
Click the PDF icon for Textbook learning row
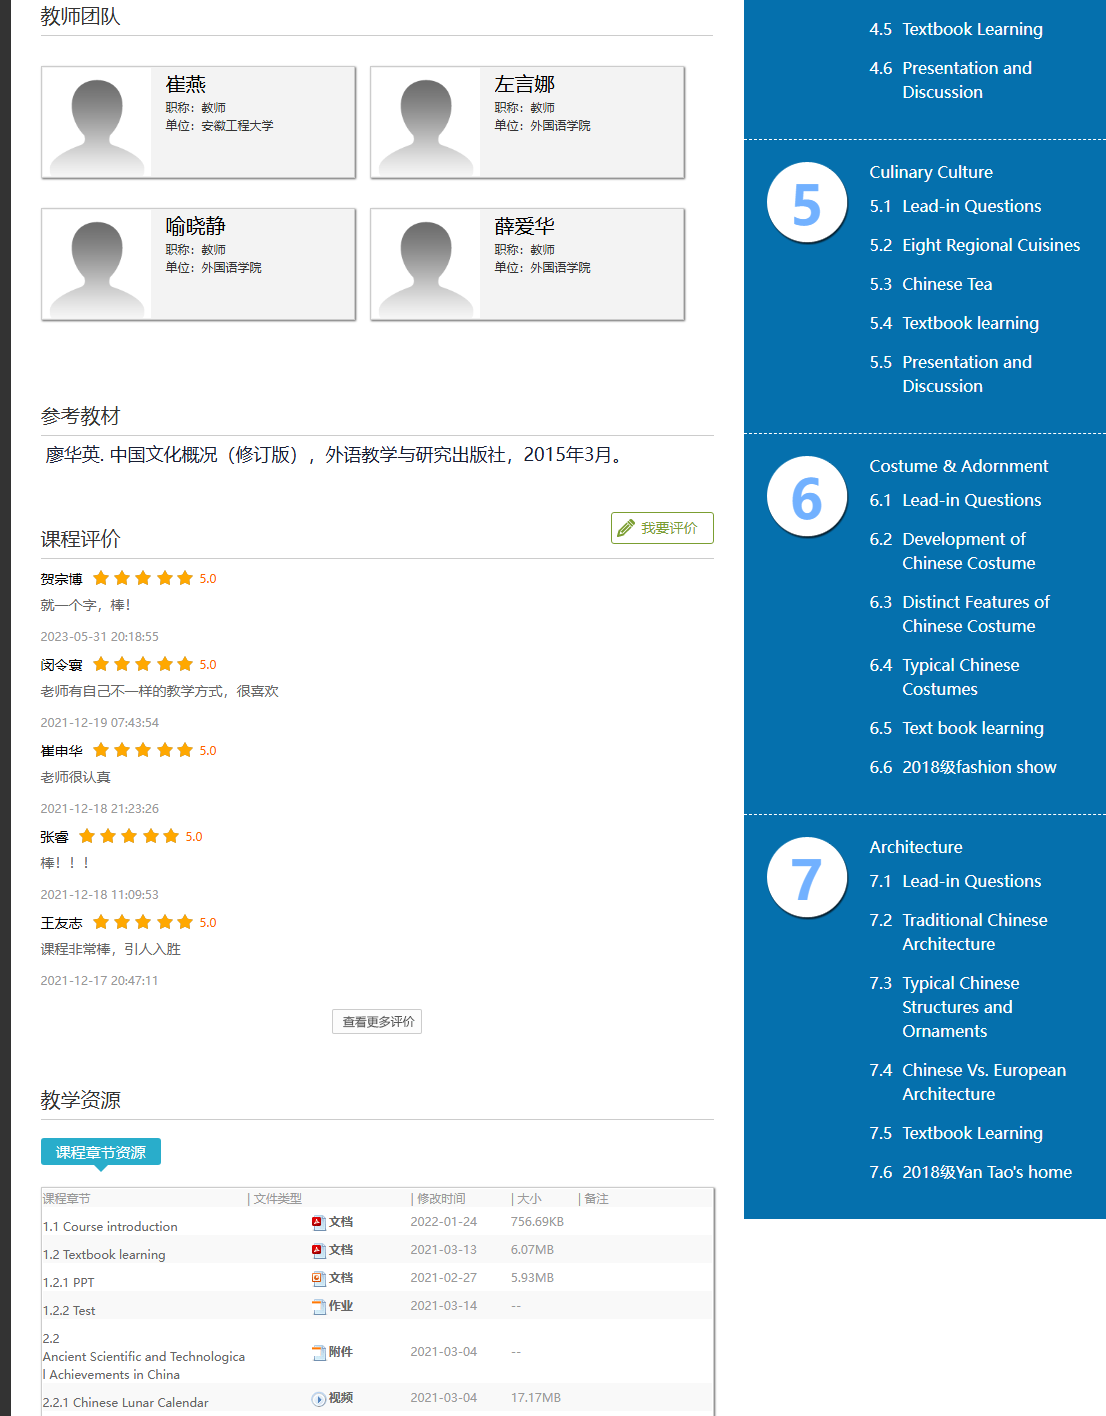[317, 1250]
